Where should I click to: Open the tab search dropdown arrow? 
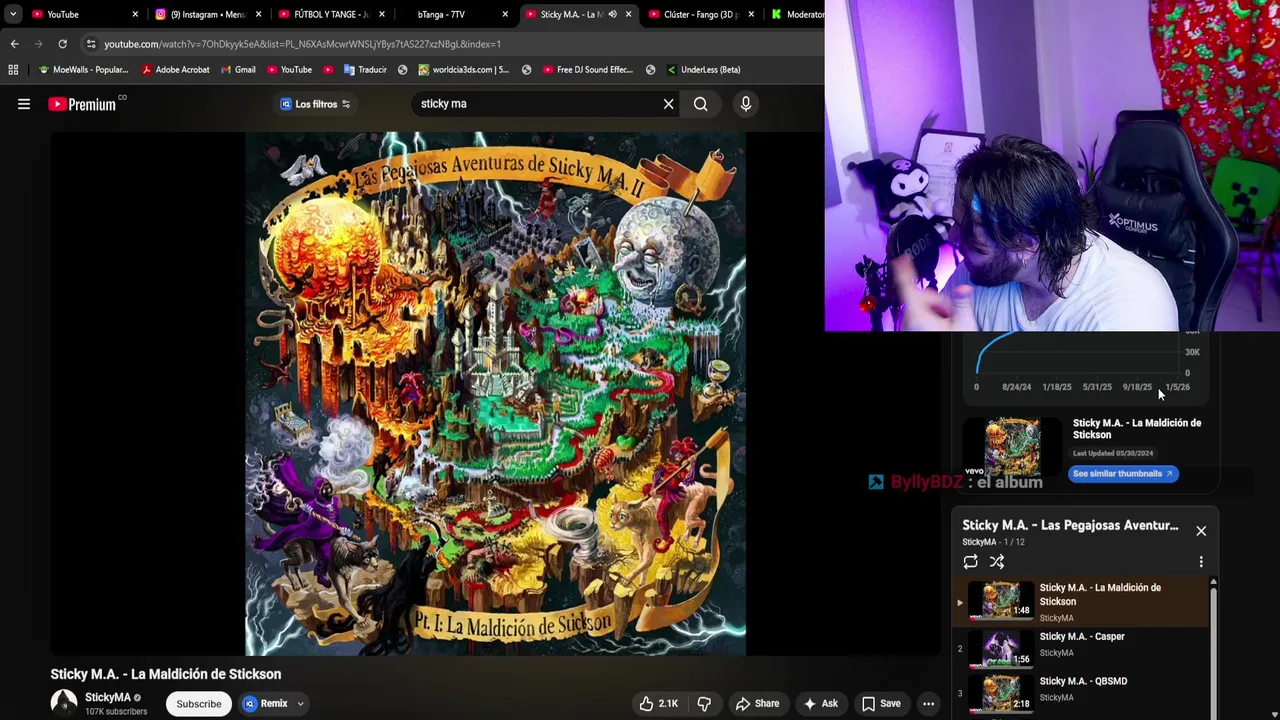pyautogui.click(x=12, y=14)
